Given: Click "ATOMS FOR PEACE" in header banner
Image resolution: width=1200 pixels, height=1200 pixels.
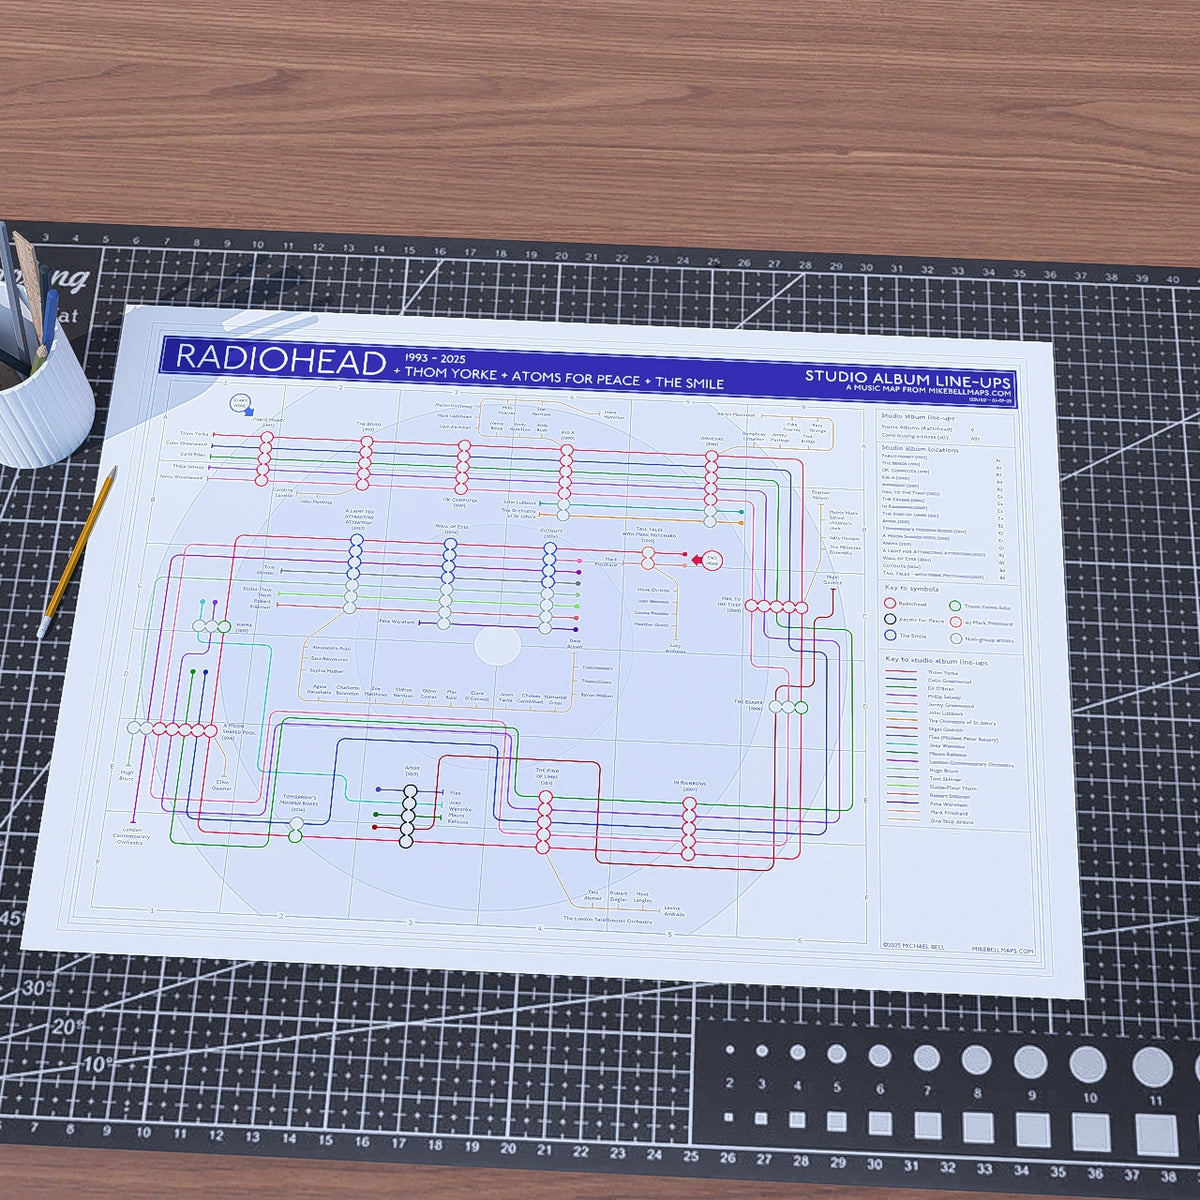Looking at the screenshot, I should click(x=575, y=380).
